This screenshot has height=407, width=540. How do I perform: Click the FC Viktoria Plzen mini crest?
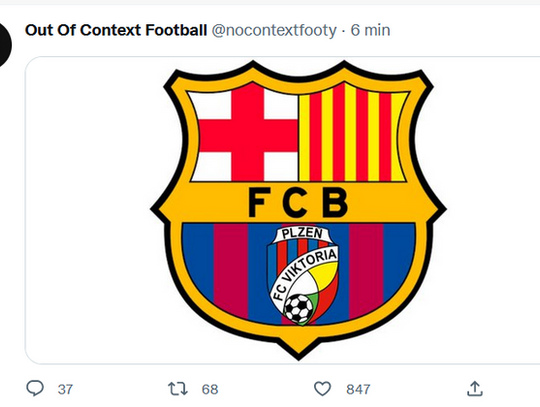[302, 276]
